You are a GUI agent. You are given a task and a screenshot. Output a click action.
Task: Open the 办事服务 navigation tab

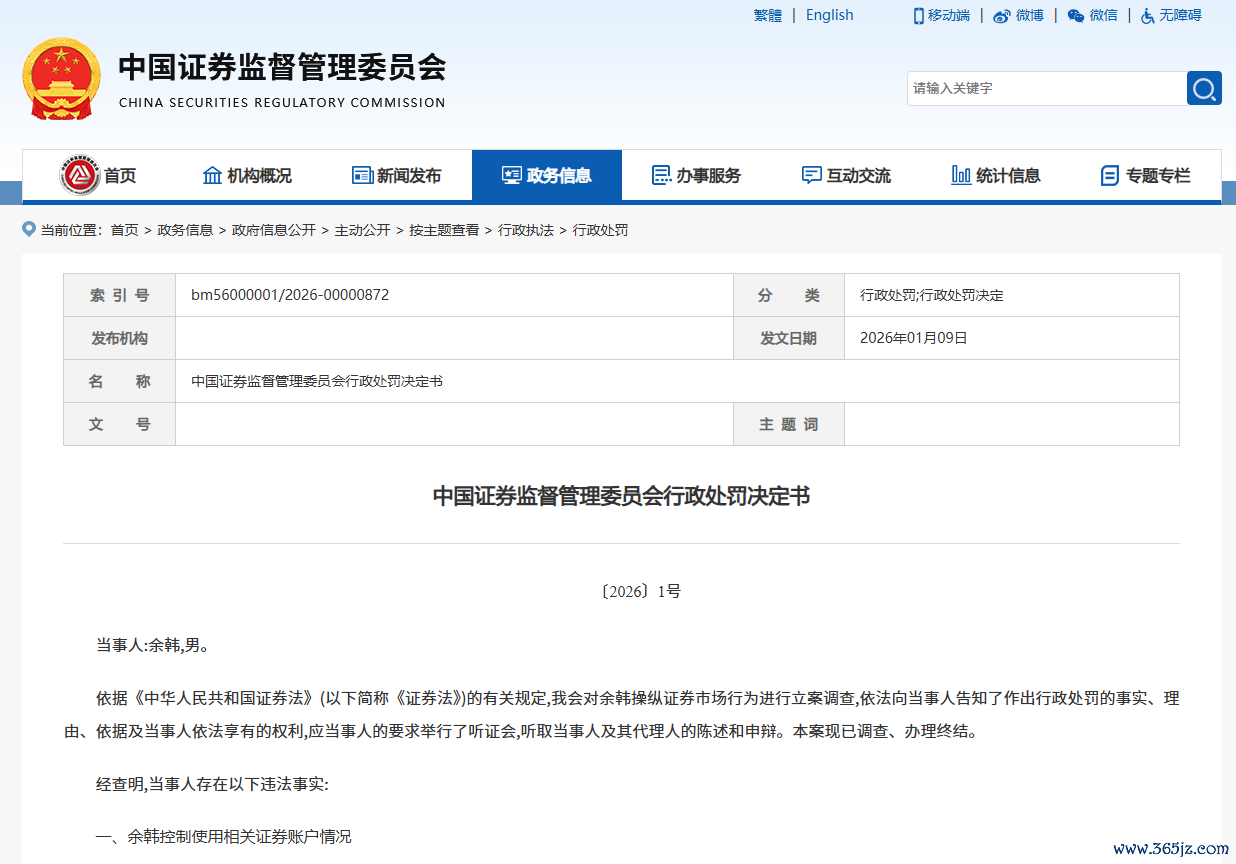697,176
